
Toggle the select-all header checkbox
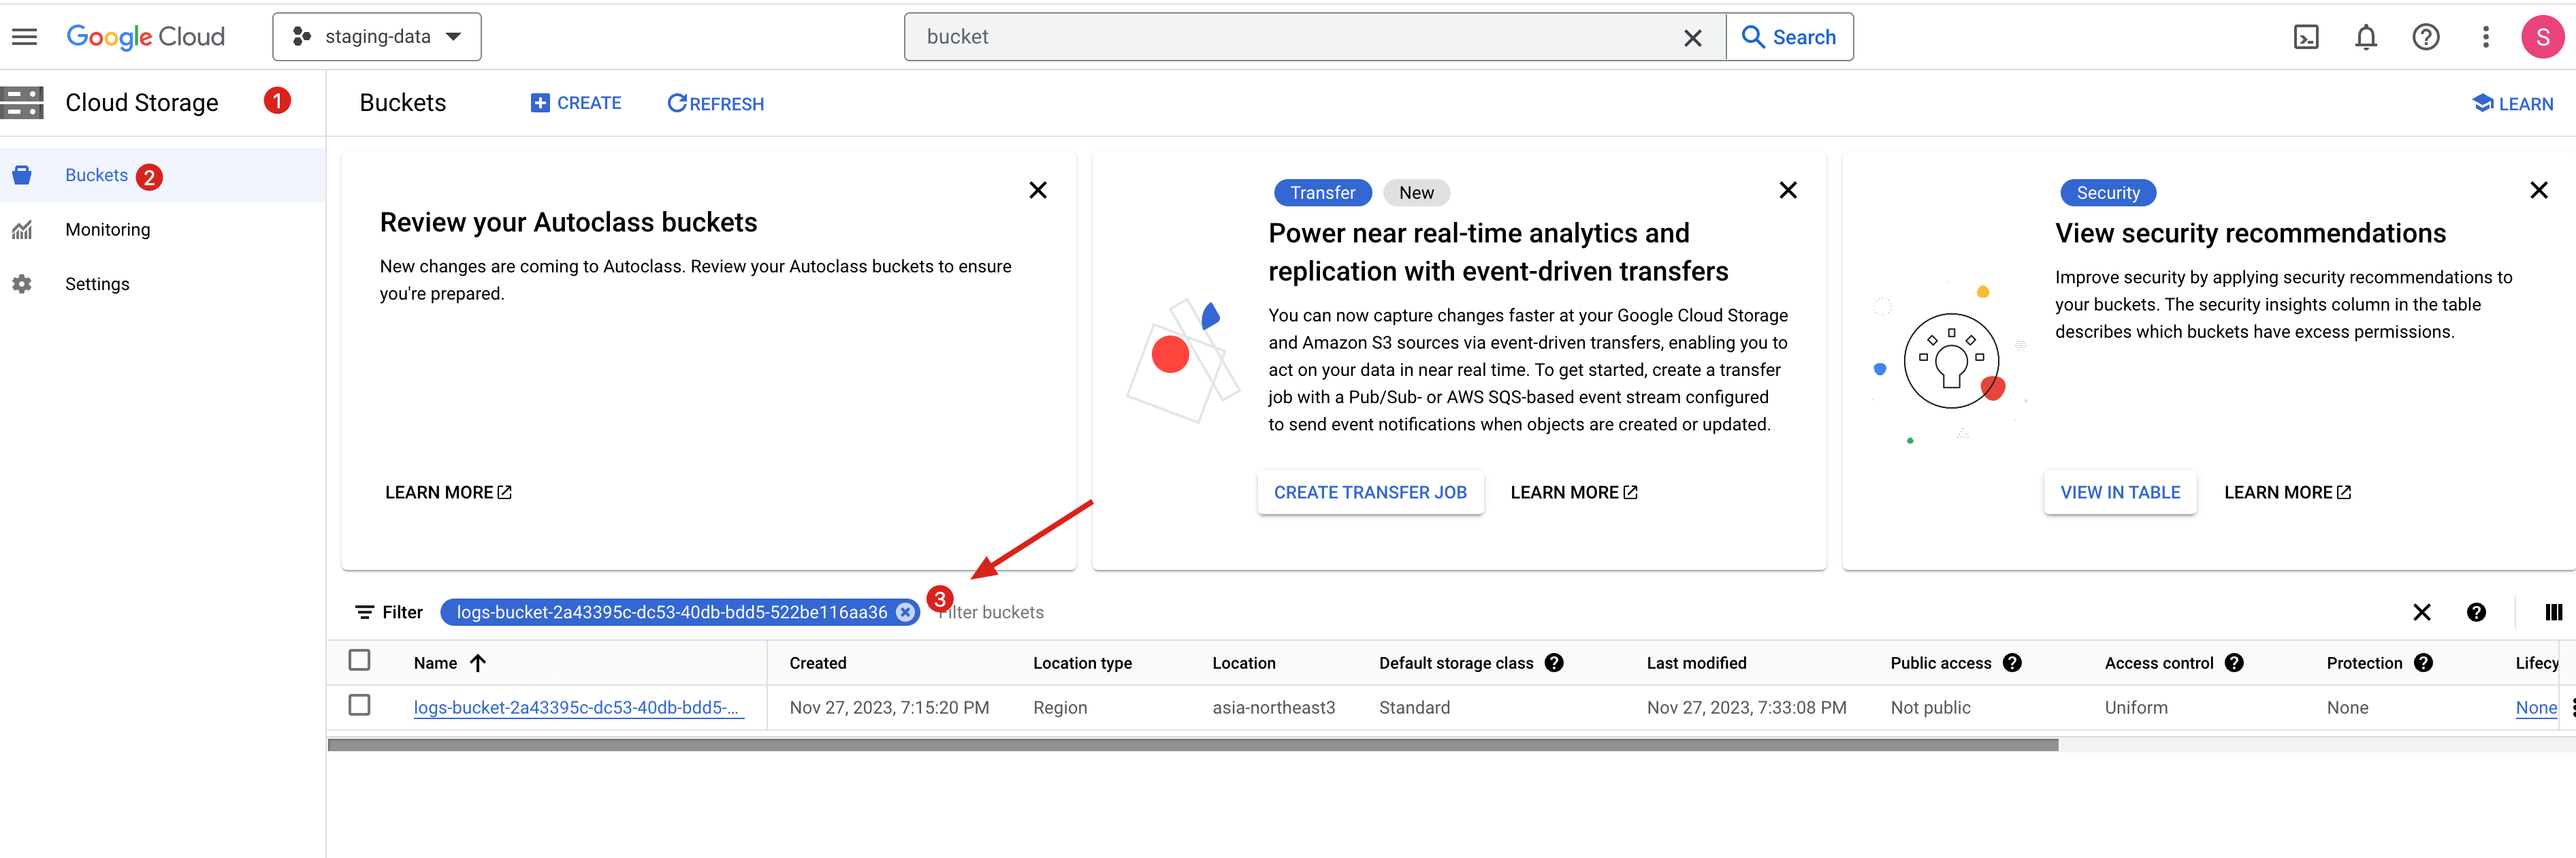[360, 660]
